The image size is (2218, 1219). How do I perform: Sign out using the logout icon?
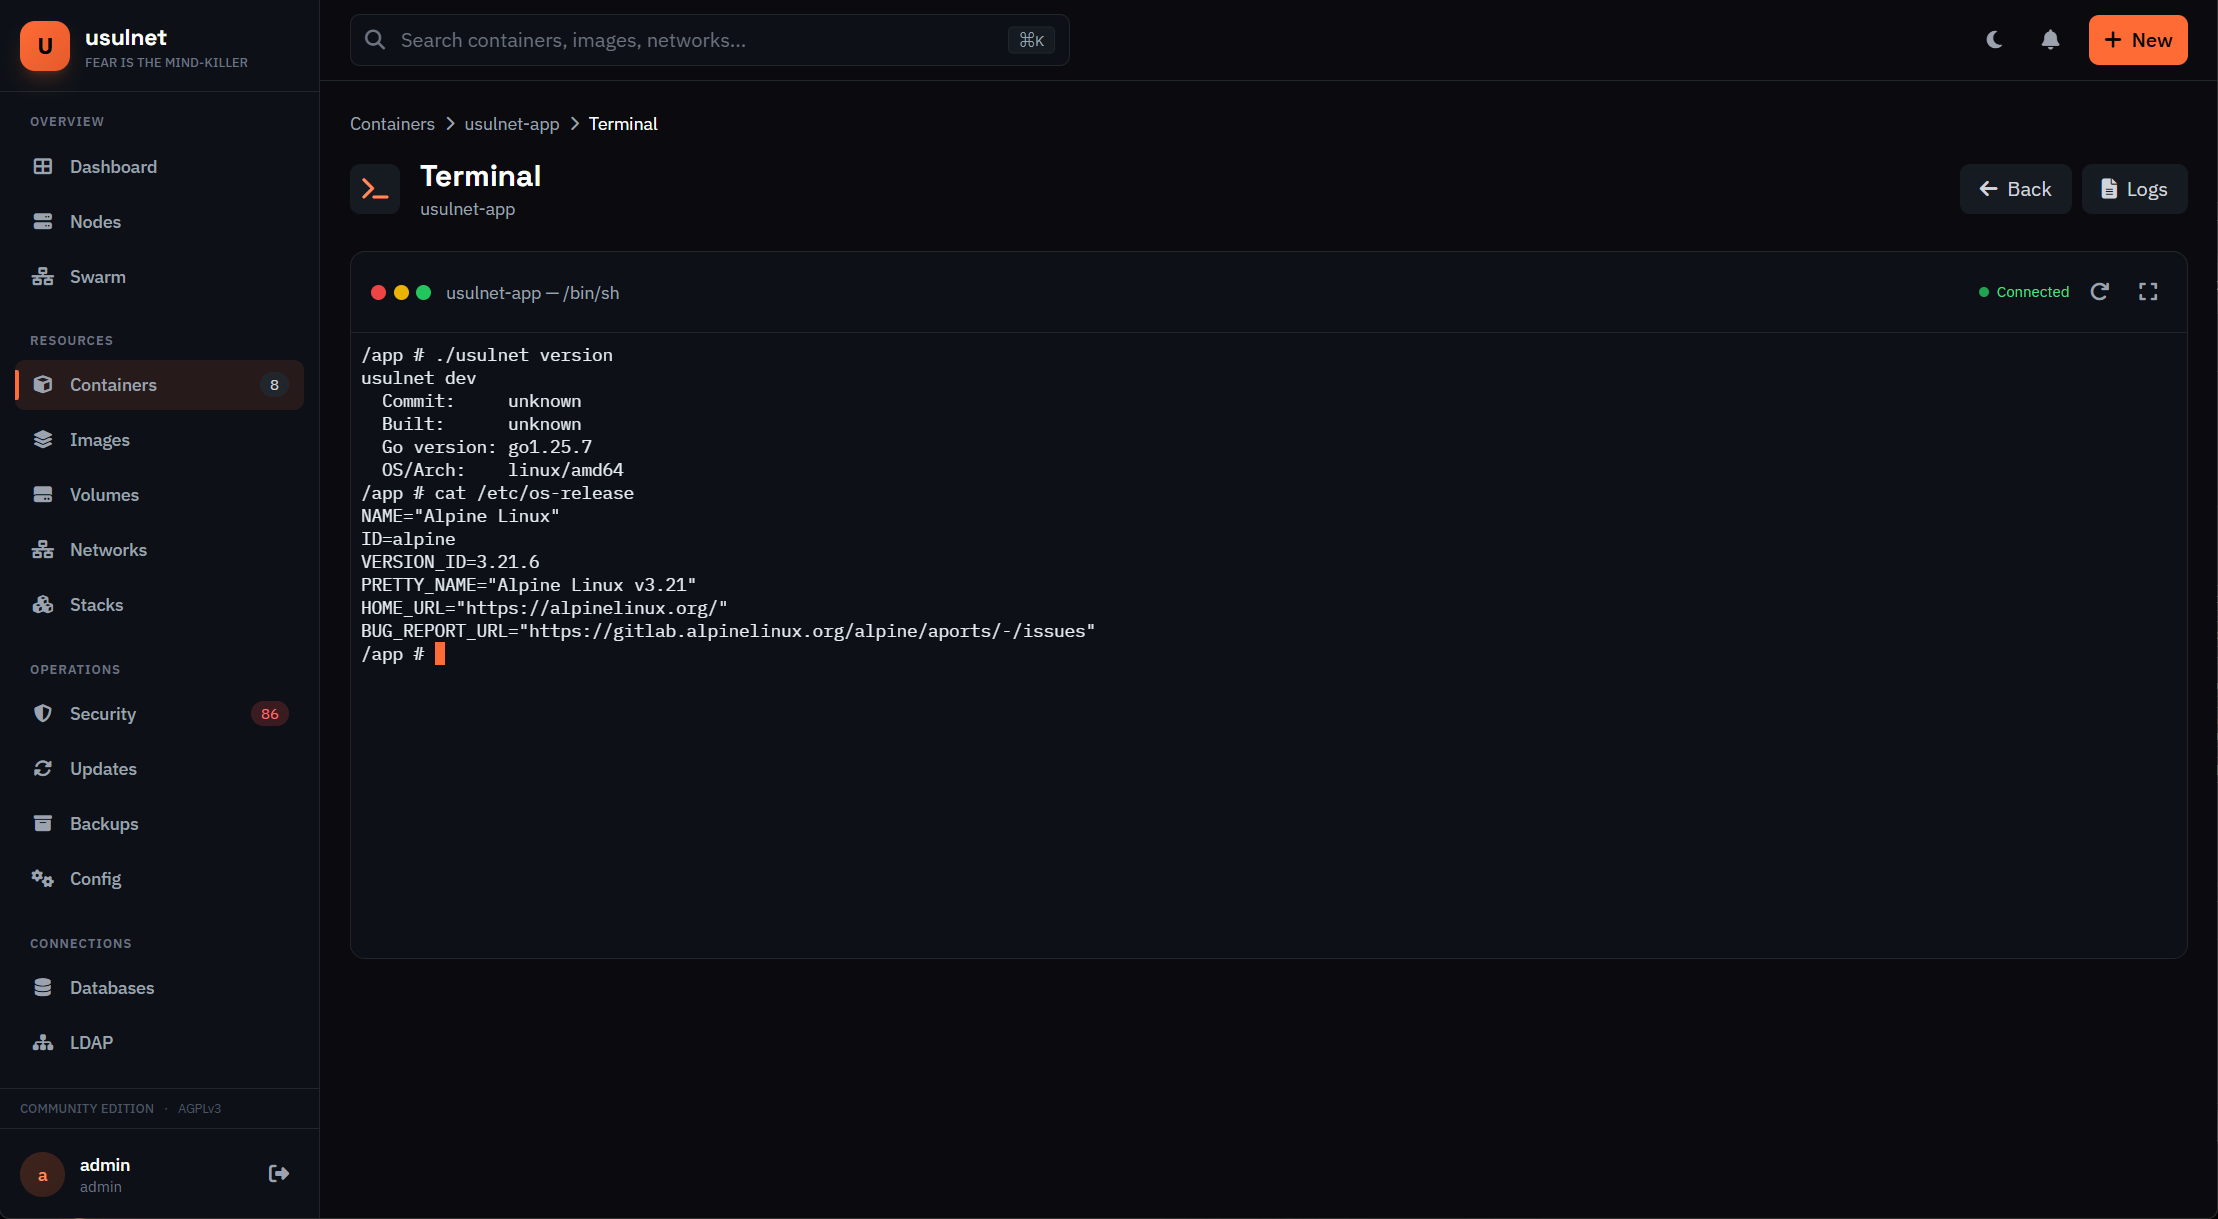278,1173
